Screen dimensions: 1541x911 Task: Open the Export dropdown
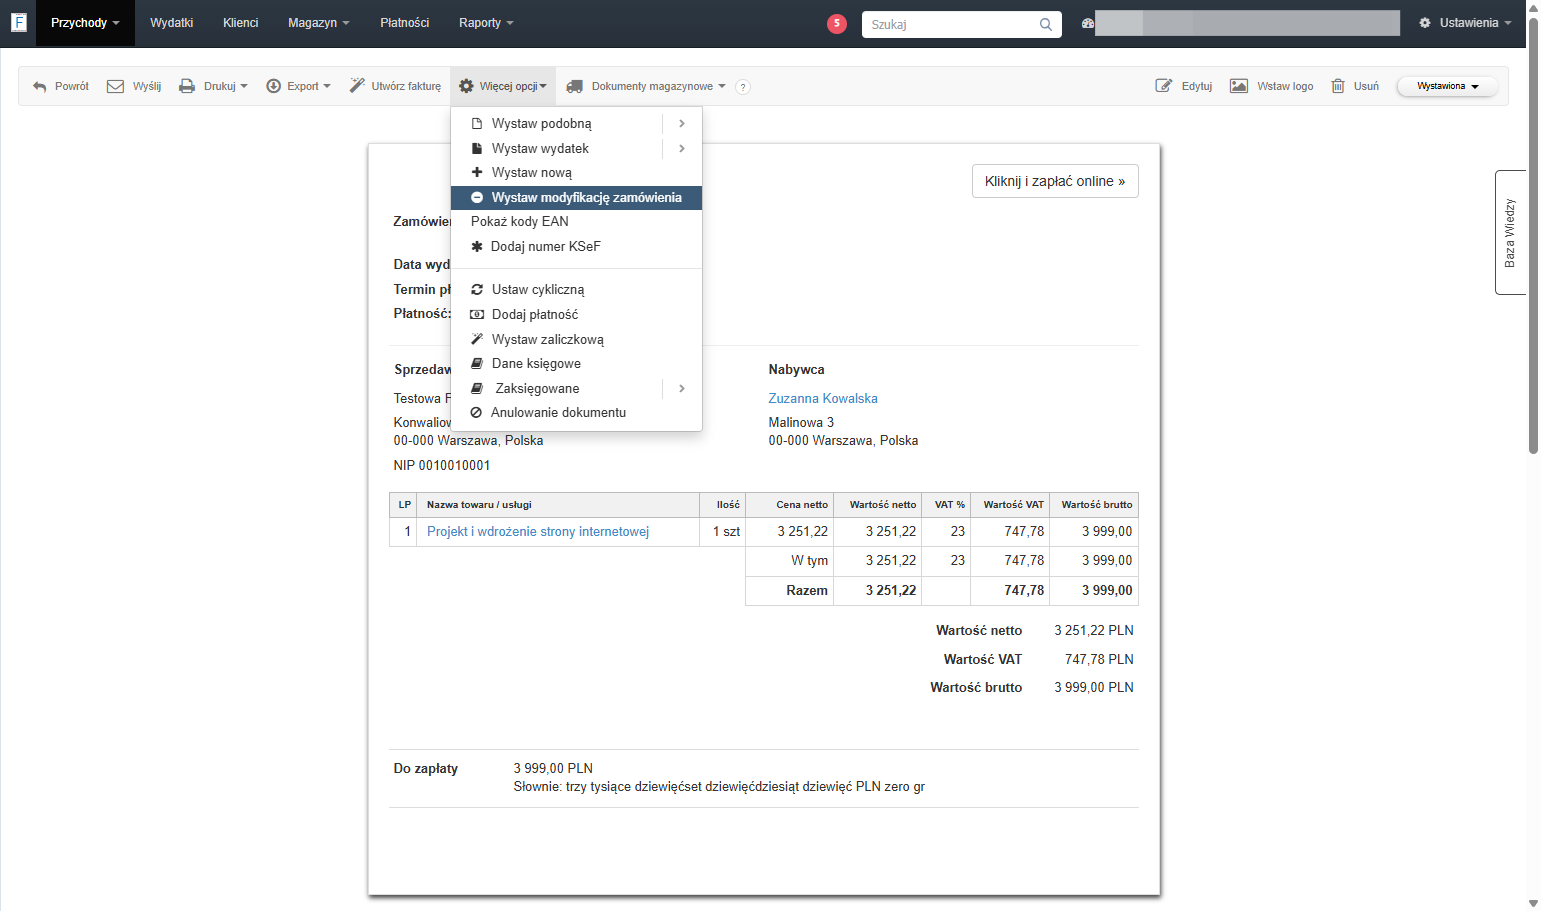tap(298, 86)
